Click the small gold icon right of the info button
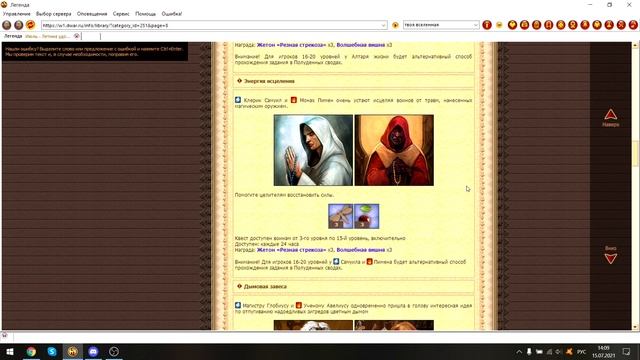The height and width of the screenshot is (360, 640). [499, 25]
